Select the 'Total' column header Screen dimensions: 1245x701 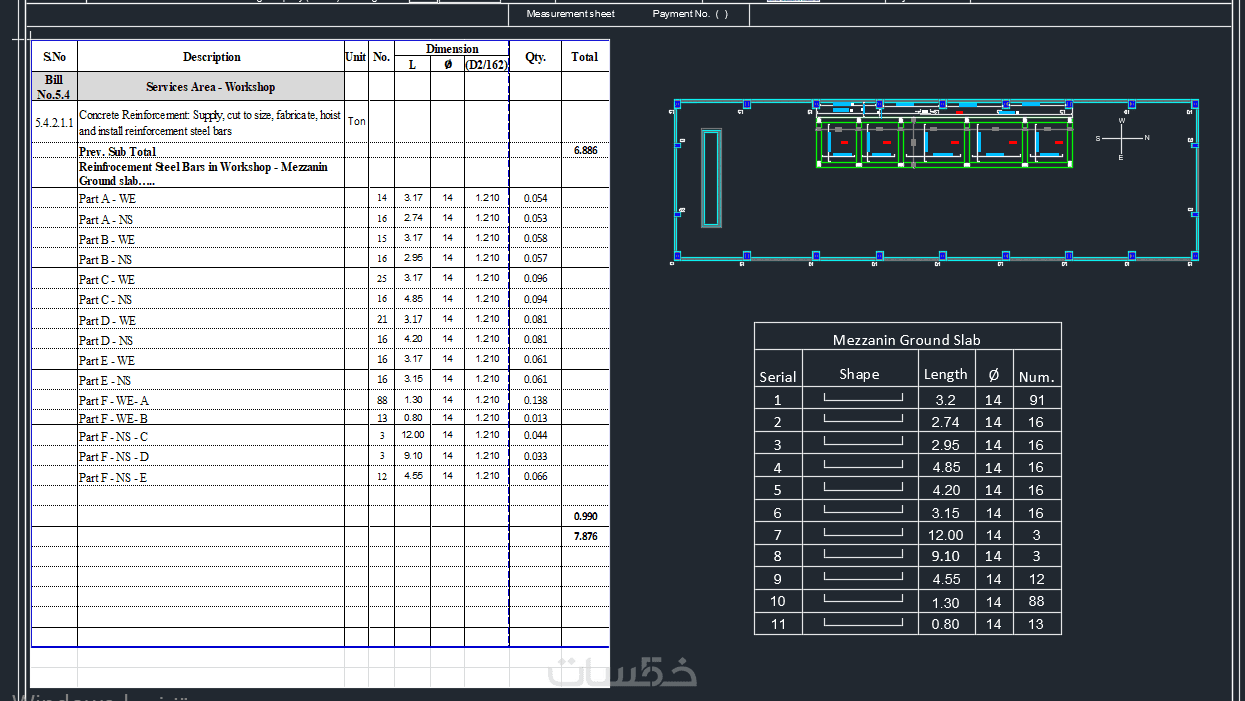(x=585, y=57)
